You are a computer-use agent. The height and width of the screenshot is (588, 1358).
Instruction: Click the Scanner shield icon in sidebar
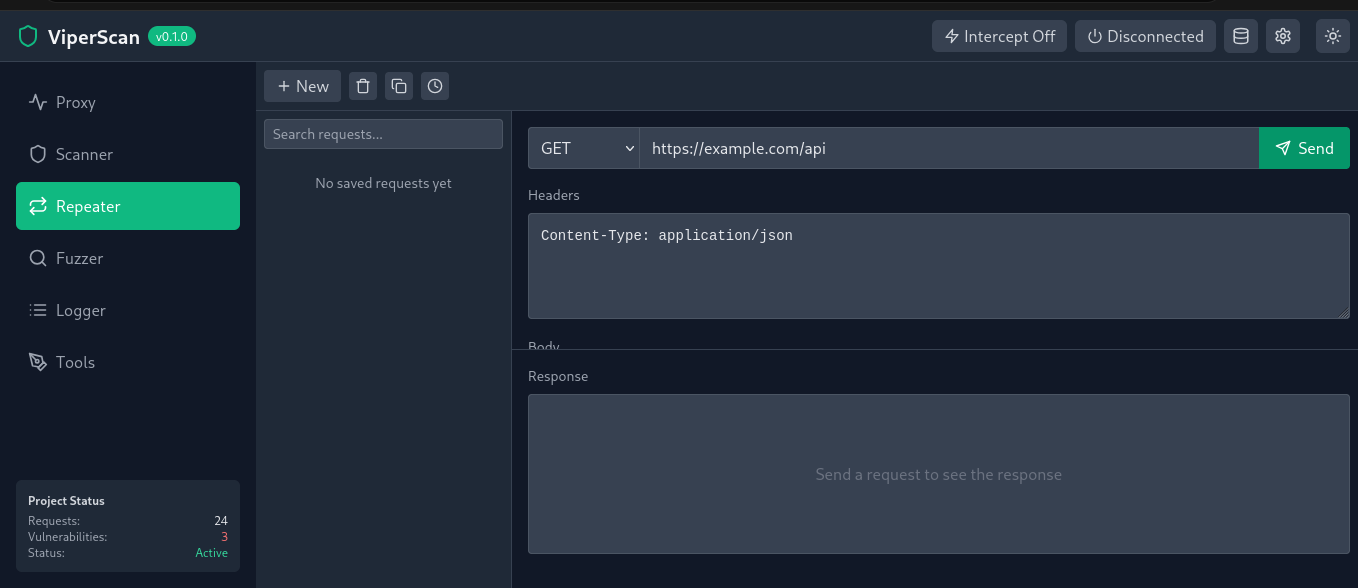click(x=38, y=154)
